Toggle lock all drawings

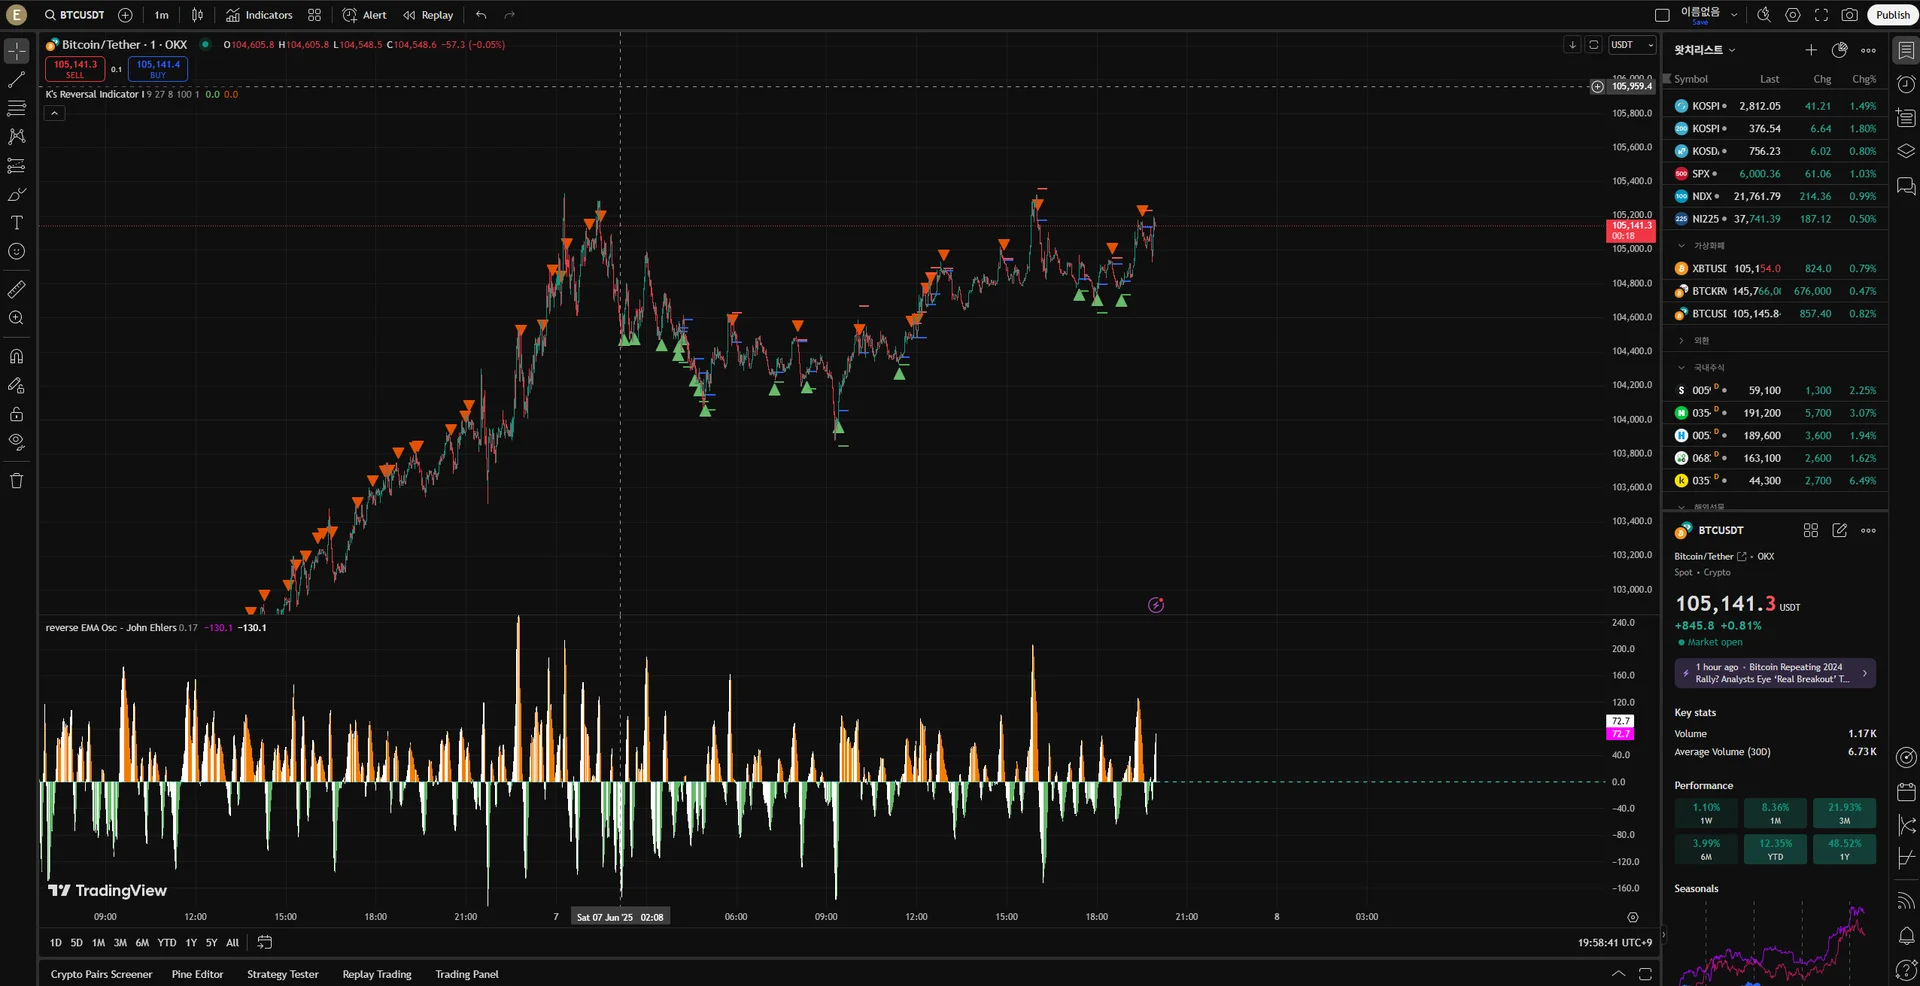pos(17,414)
